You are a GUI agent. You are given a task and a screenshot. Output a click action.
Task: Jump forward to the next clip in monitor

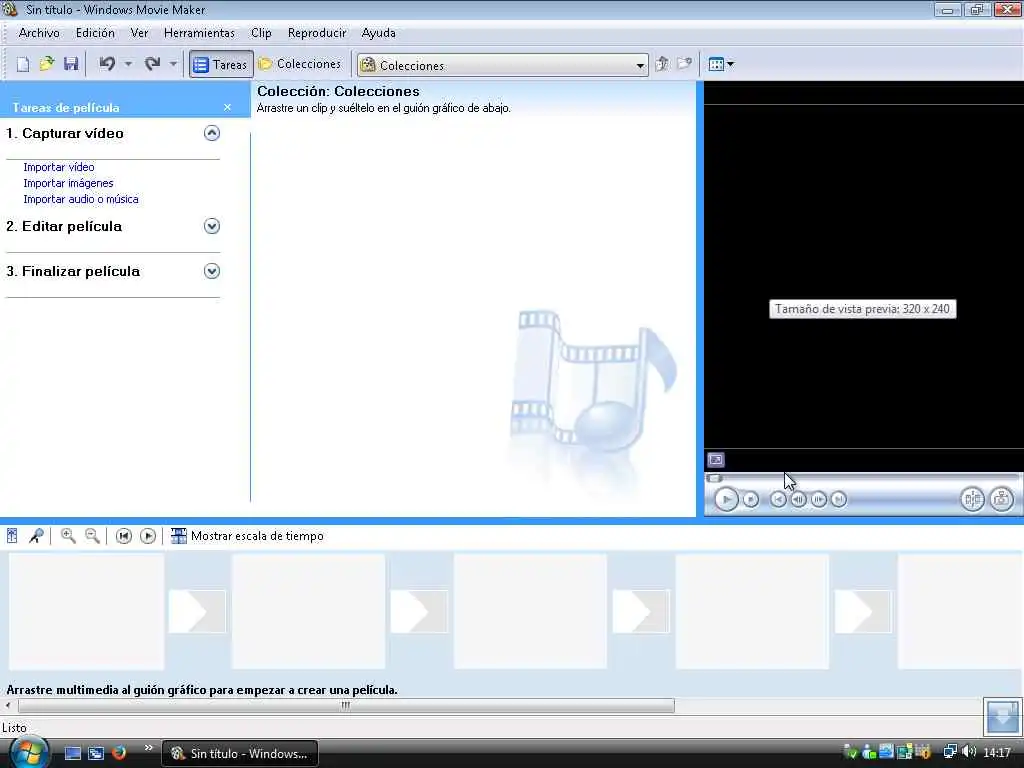click(x=839, y=500)
